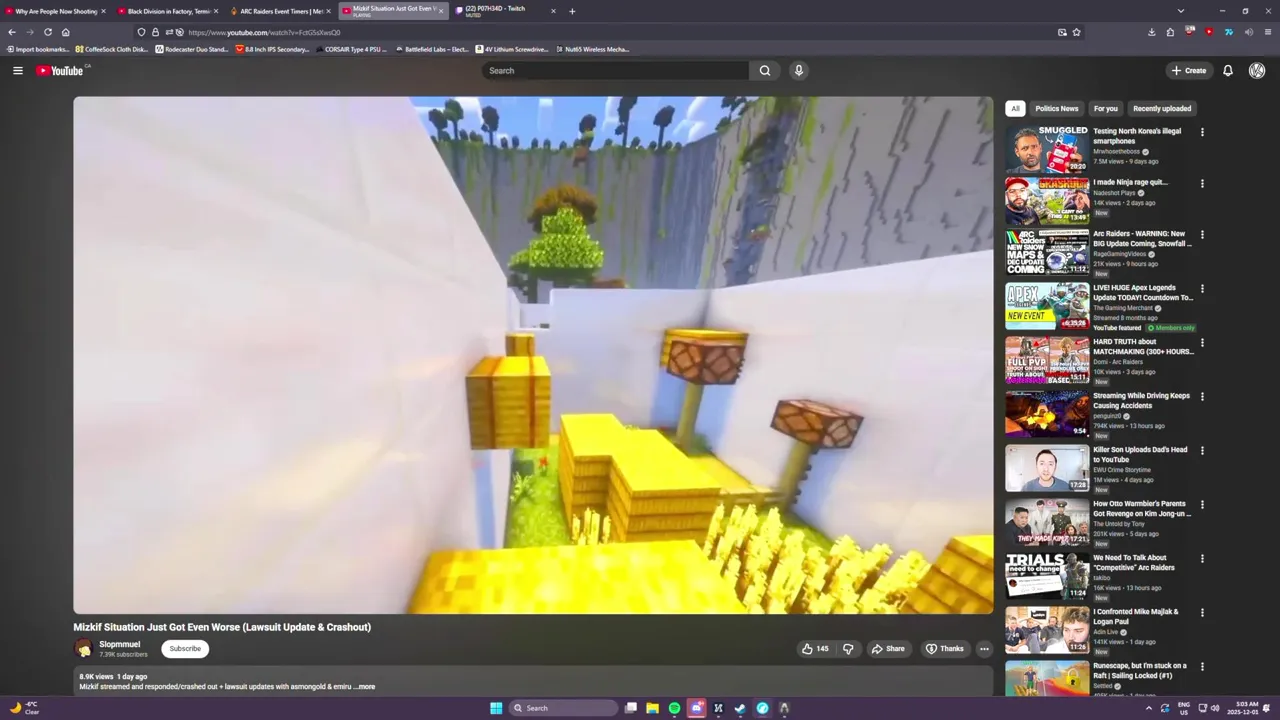1280x720 pixels.
Task: Toggle picture-in-picture icon in address bar
Action: point(1062,32)
